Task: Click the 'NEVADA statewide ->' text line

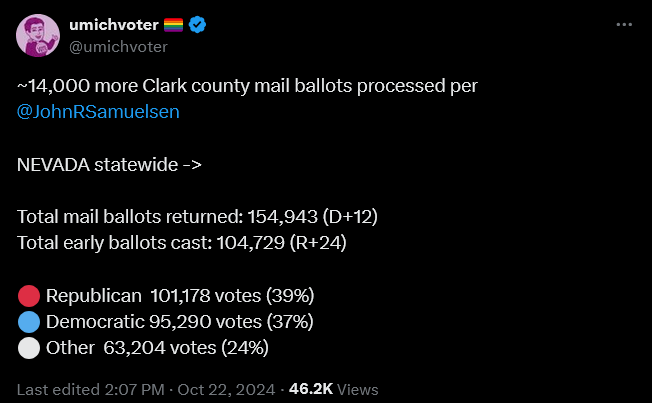Action: coord(109,165)
